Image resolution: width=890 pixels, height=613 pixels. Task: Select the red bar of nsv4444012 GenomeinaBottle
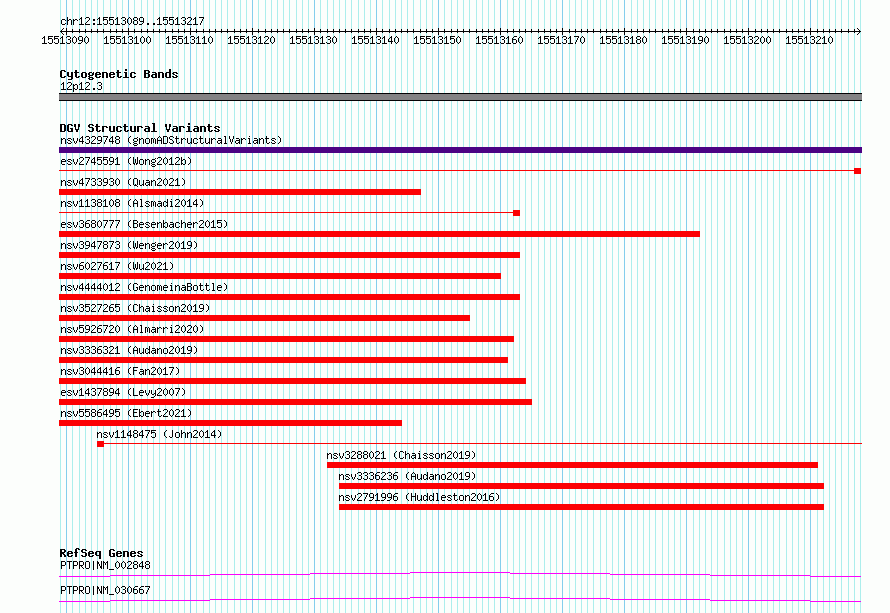tap(289, 297)
